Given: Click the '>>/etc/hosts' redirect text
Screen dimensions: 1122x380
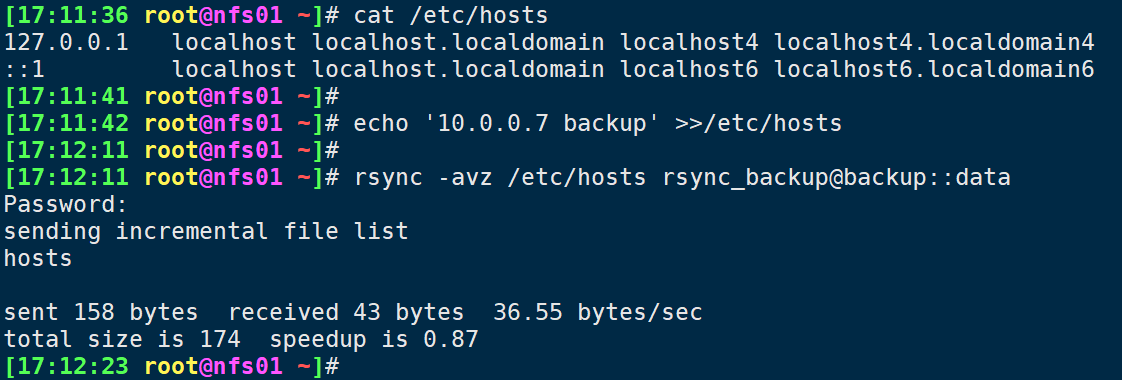Looking at the screenshot, I should [758, 124].
